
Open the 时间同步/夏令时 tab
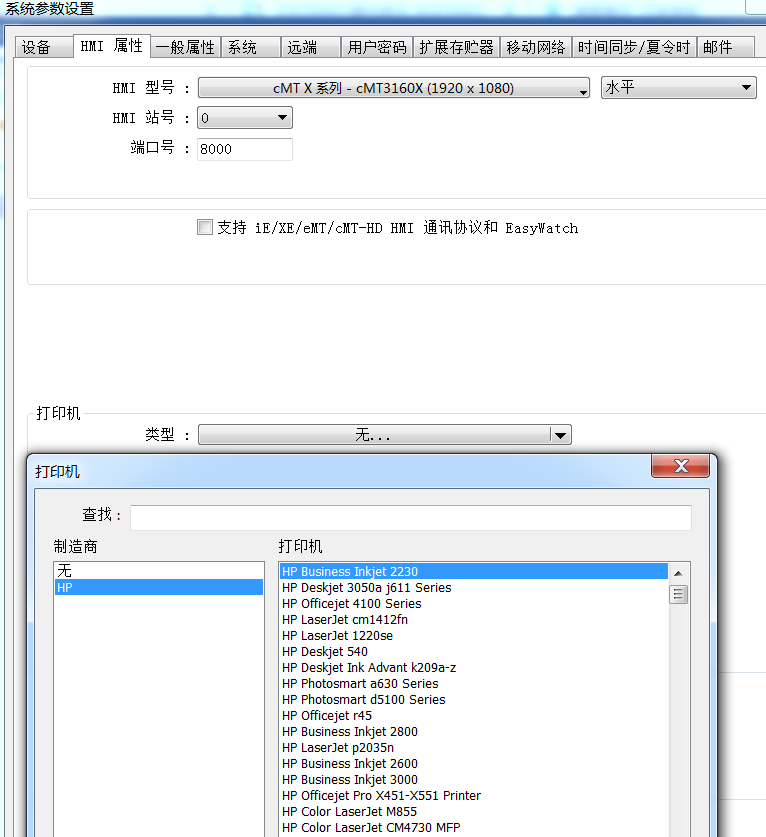(634, 47)
